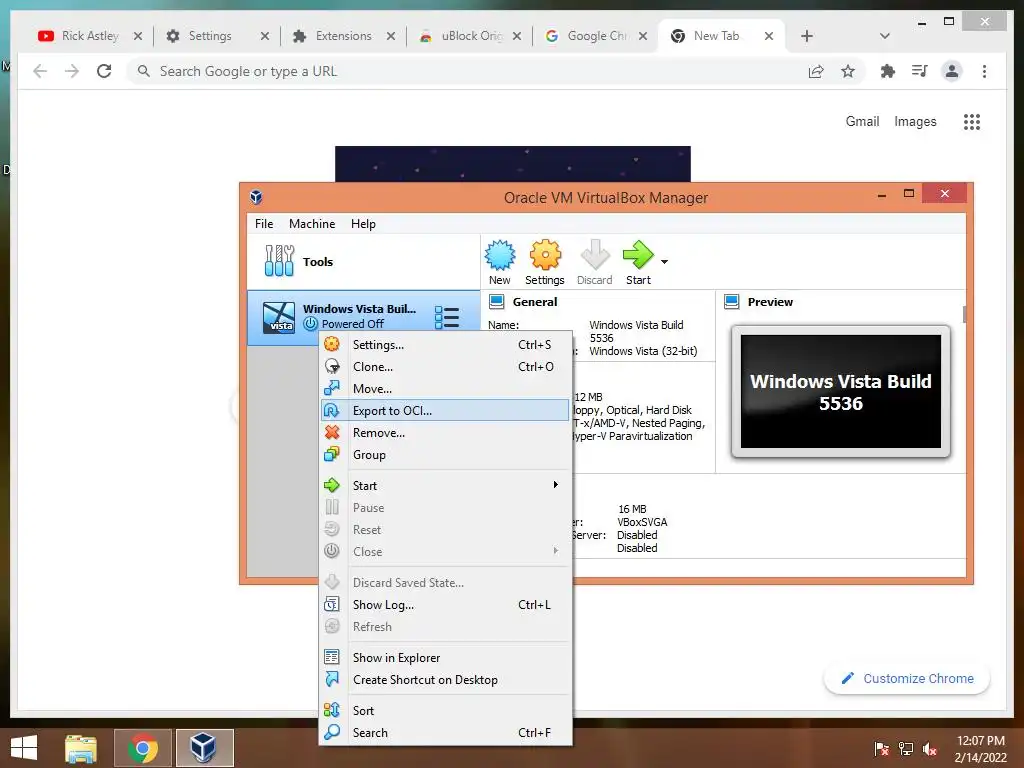Open a new Chrome tab with plus button
This screenshot has width=1024, height=768.
coord(807,36)
